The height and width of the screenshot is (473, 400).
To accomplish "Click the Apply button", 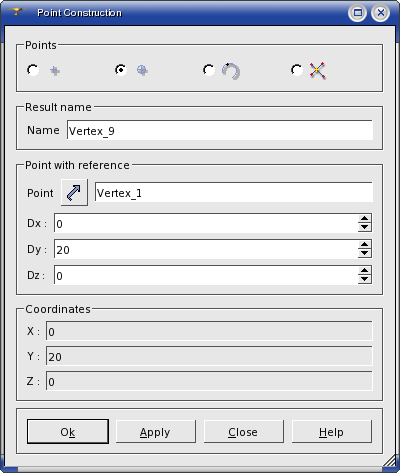I will tap(155, 432).
